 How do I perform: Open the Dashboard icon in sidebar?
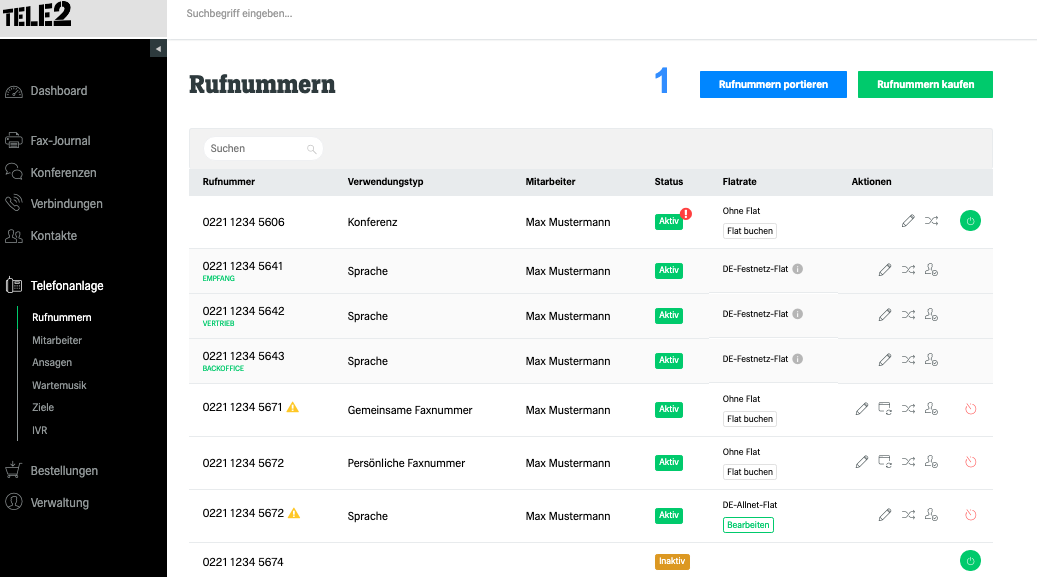coord(14,91)
